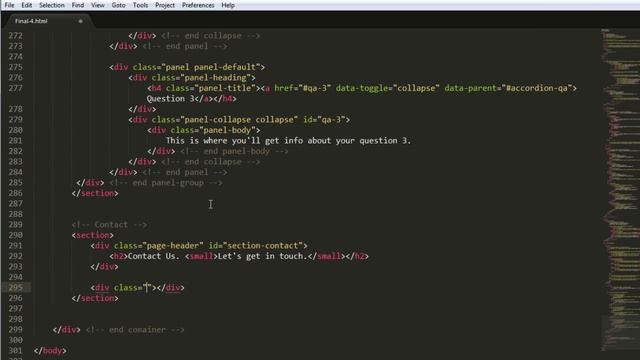The width and height of the screenshot is (640, 360).
Task: Open the Goto menu
Action: pos(118,5)
